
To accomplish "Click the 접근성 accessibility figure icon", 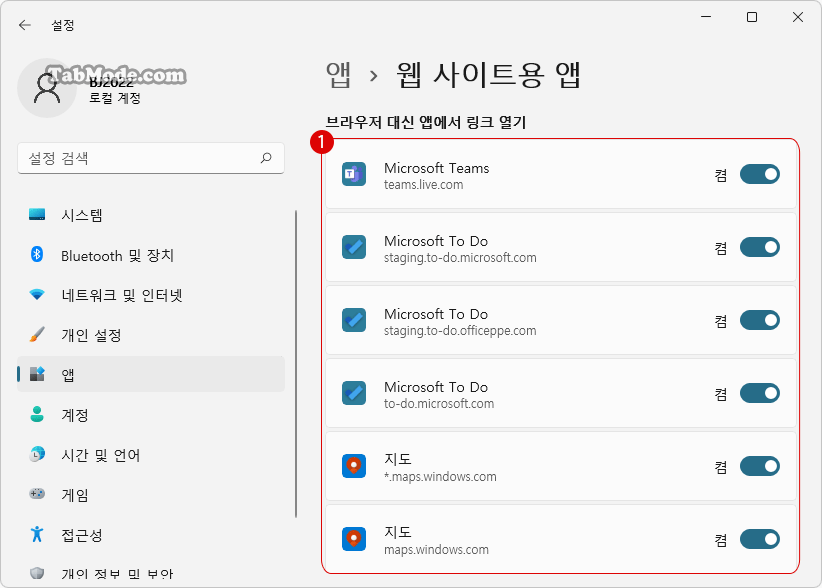I will [37, 534].
